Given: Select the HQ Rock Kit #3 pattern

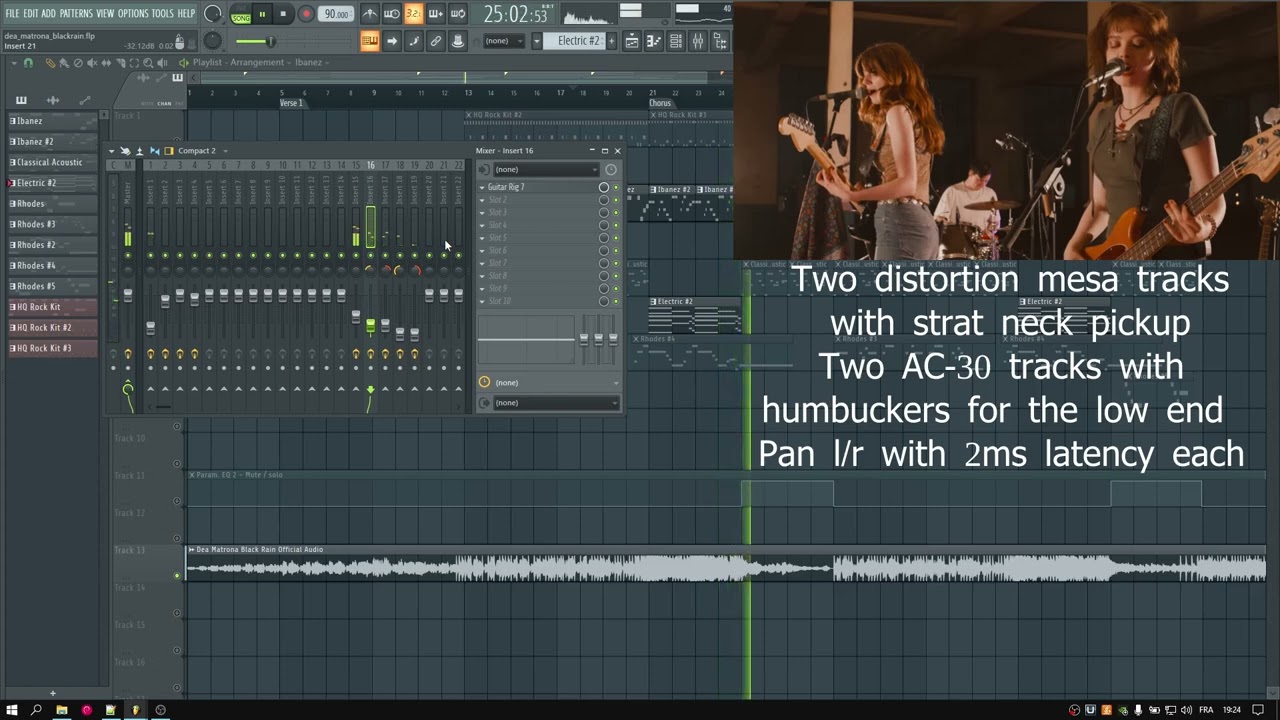Looking at the screenshot, I should (53, 348).
